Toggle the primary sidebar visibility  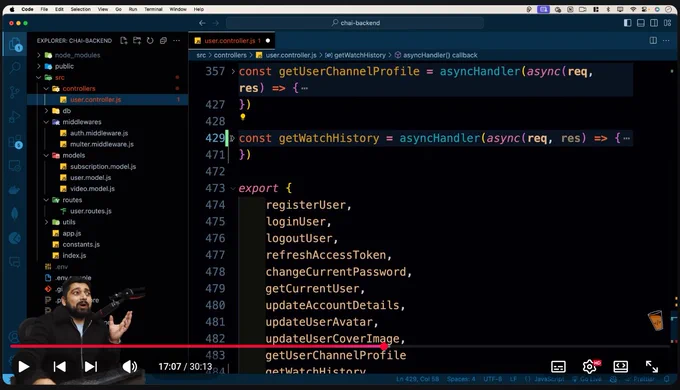click(x=628, y=23)
